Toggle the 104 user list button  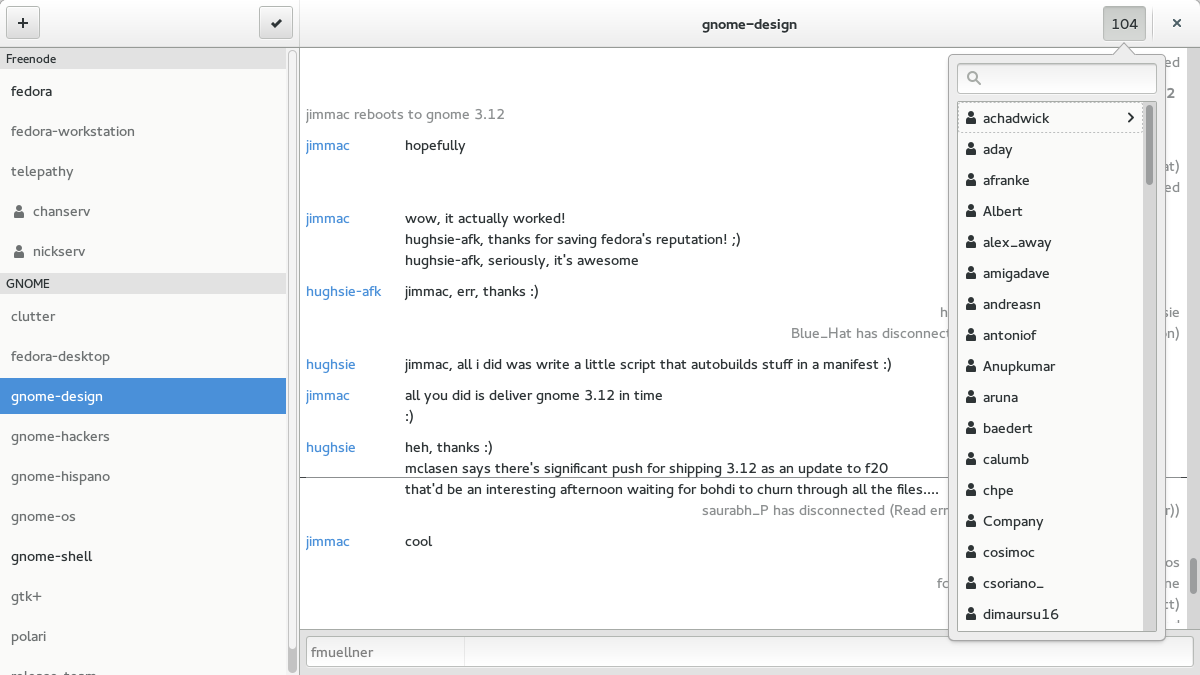[x=1124, y=23]
